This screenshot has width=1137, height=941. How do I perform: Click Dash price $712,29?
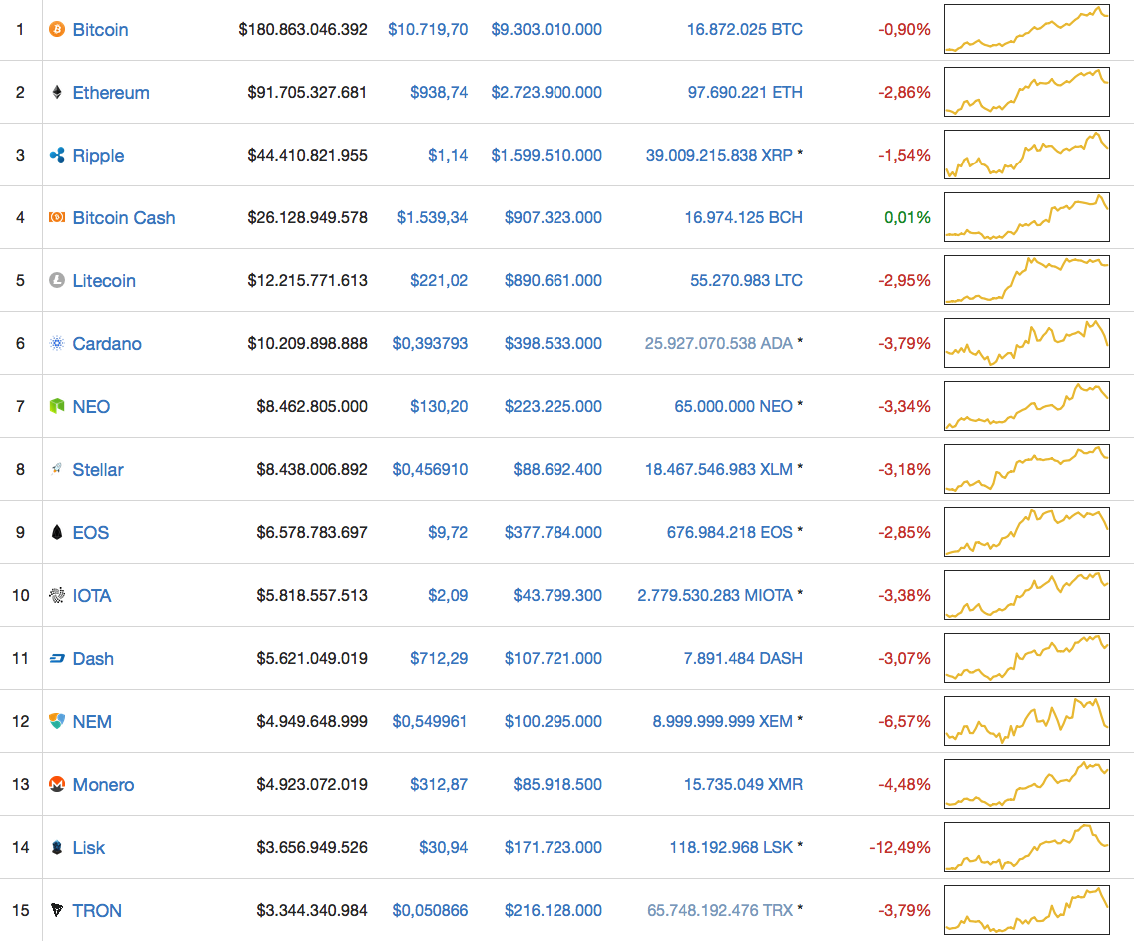point(439,658)
